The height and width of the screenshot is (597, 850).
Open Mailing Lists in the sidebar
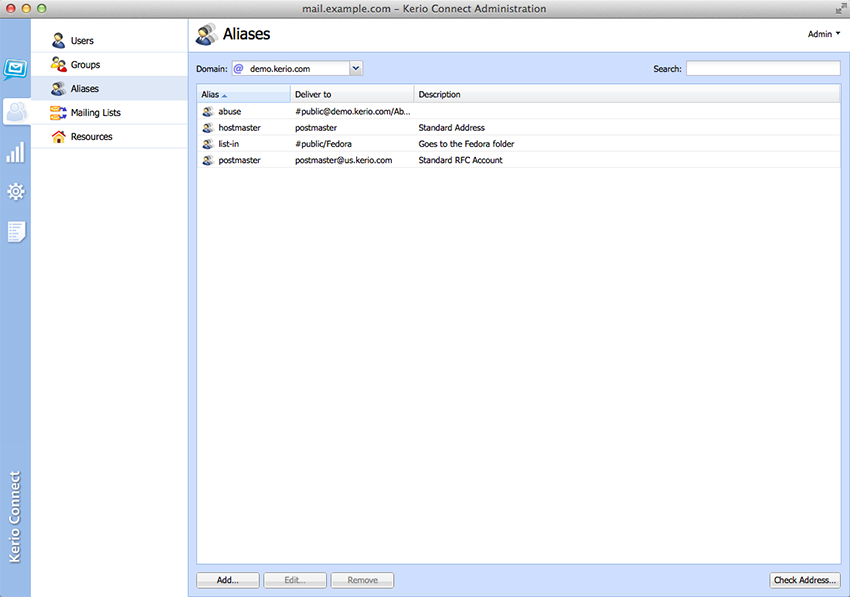point(95,113)
